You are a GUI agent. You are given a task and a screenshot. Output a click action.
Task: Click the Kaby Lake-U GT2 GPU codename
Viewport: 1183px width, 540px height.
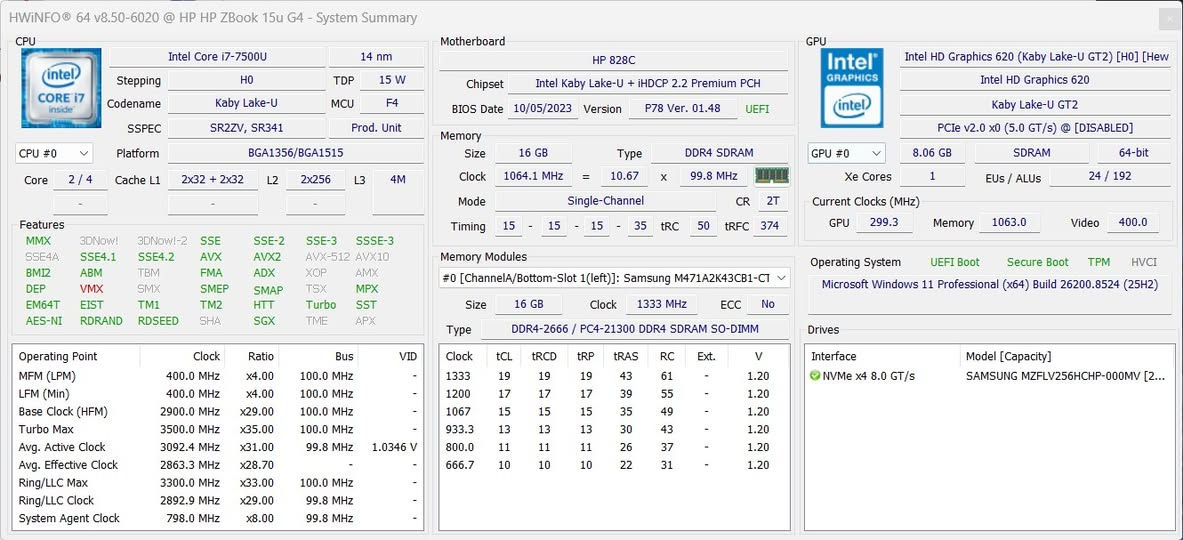pyautogui.click(x=1034, y=104)
